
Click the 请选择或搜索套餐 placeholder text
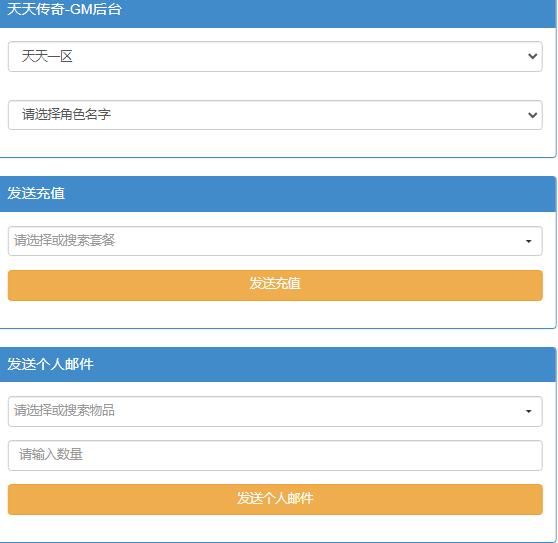64,240
